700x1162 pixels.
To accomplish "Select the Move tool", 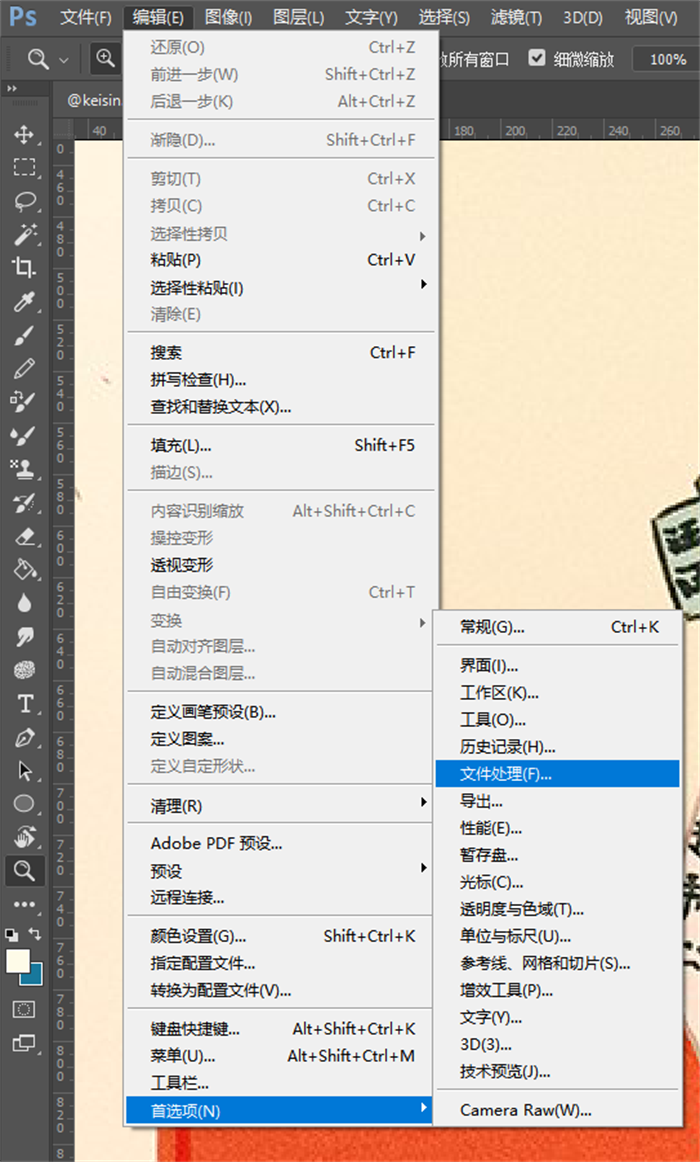I will pyautogui.click(x=24, y=134).
